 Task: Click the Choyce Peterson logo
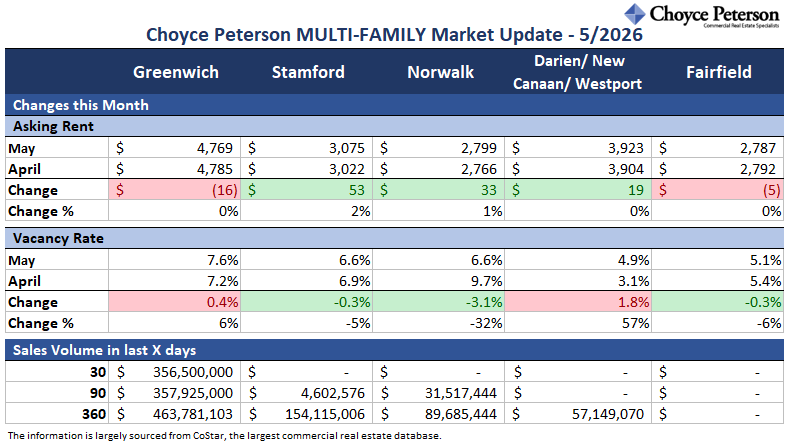[701, 15]
